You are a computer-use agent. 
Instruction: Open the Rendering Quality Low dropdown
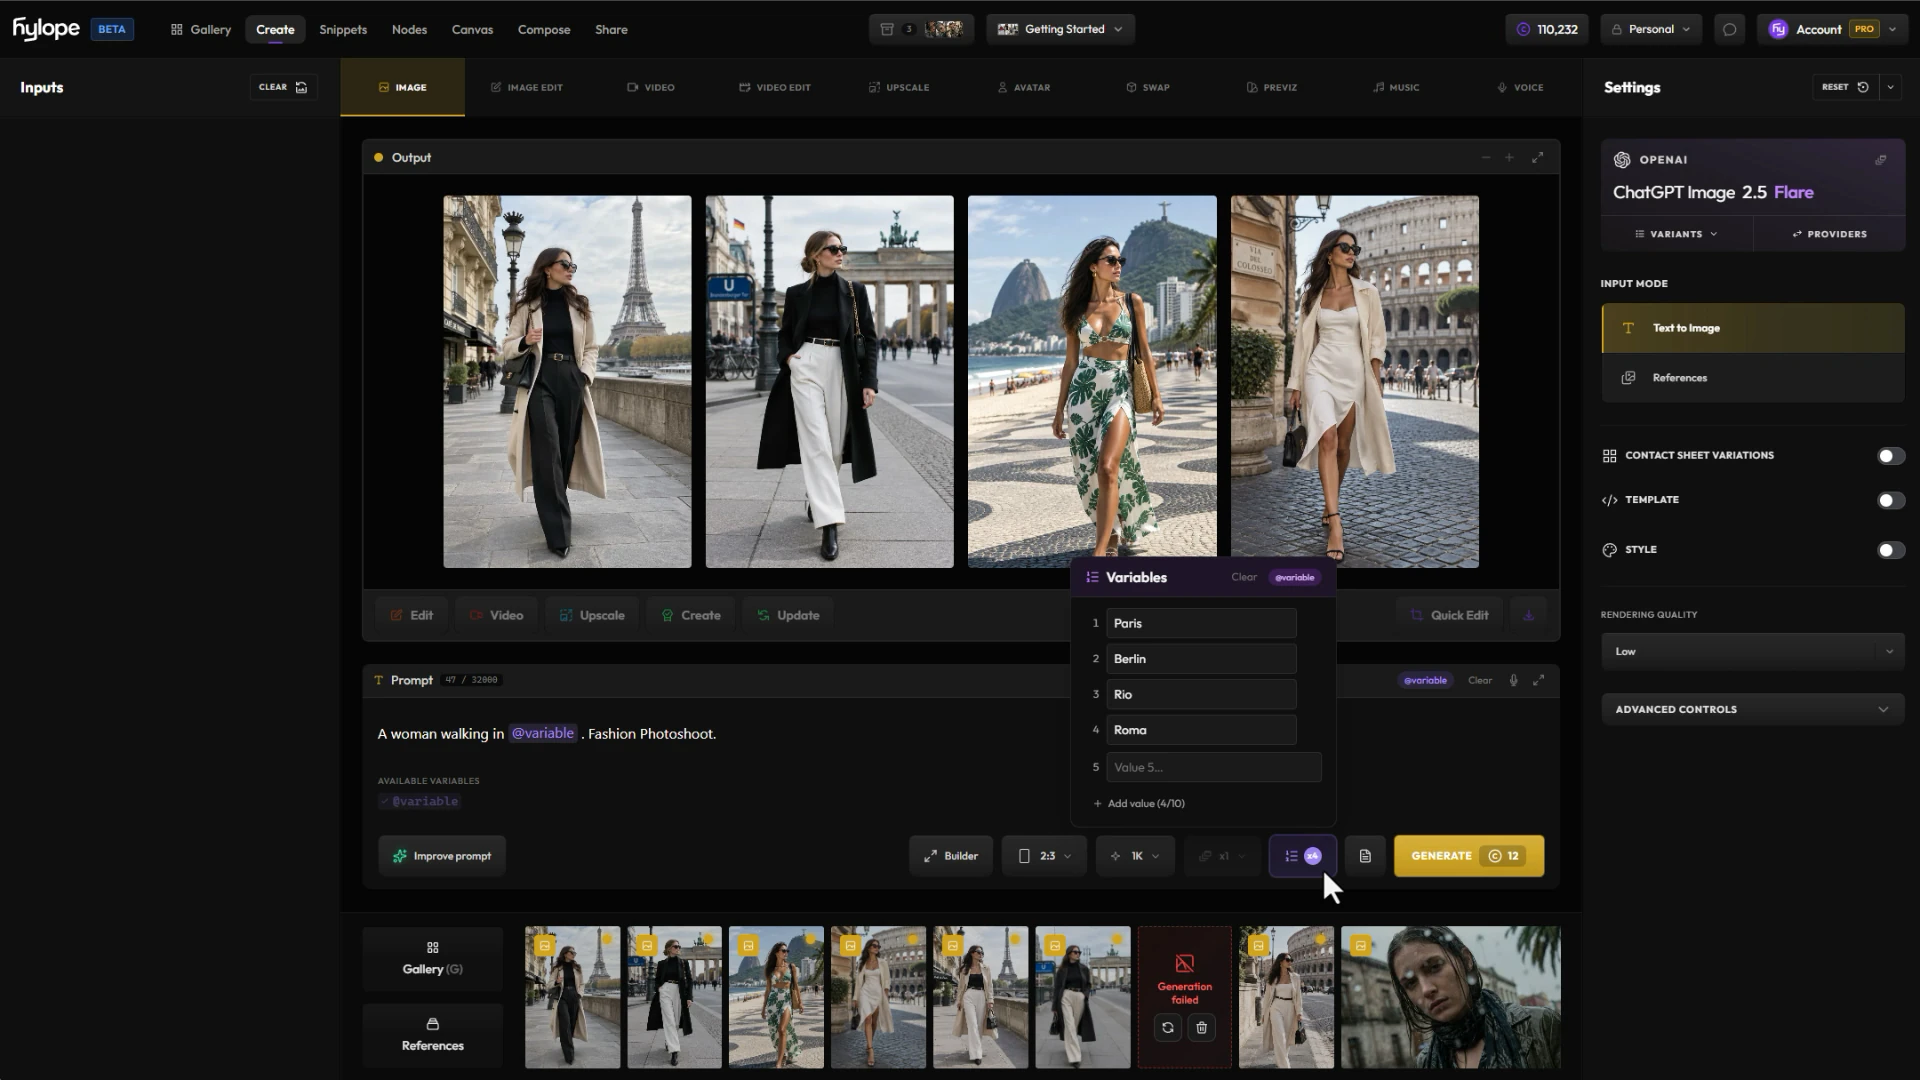tap(1753, 652)
